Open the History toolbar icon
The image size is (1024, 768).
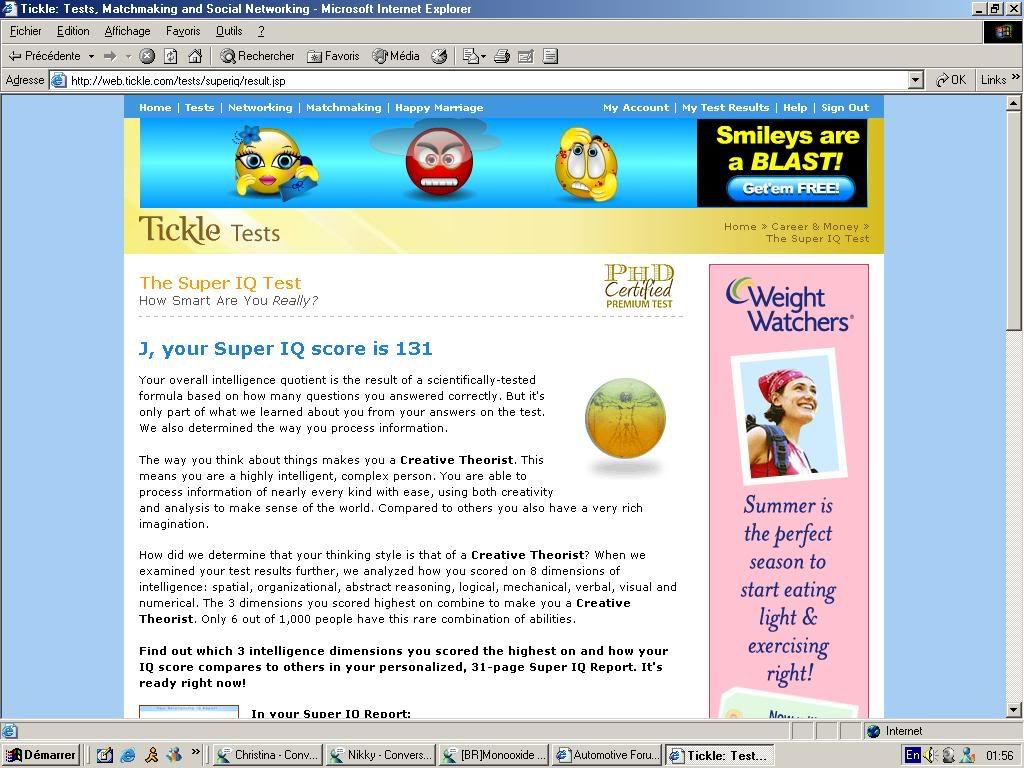[439, 56]
